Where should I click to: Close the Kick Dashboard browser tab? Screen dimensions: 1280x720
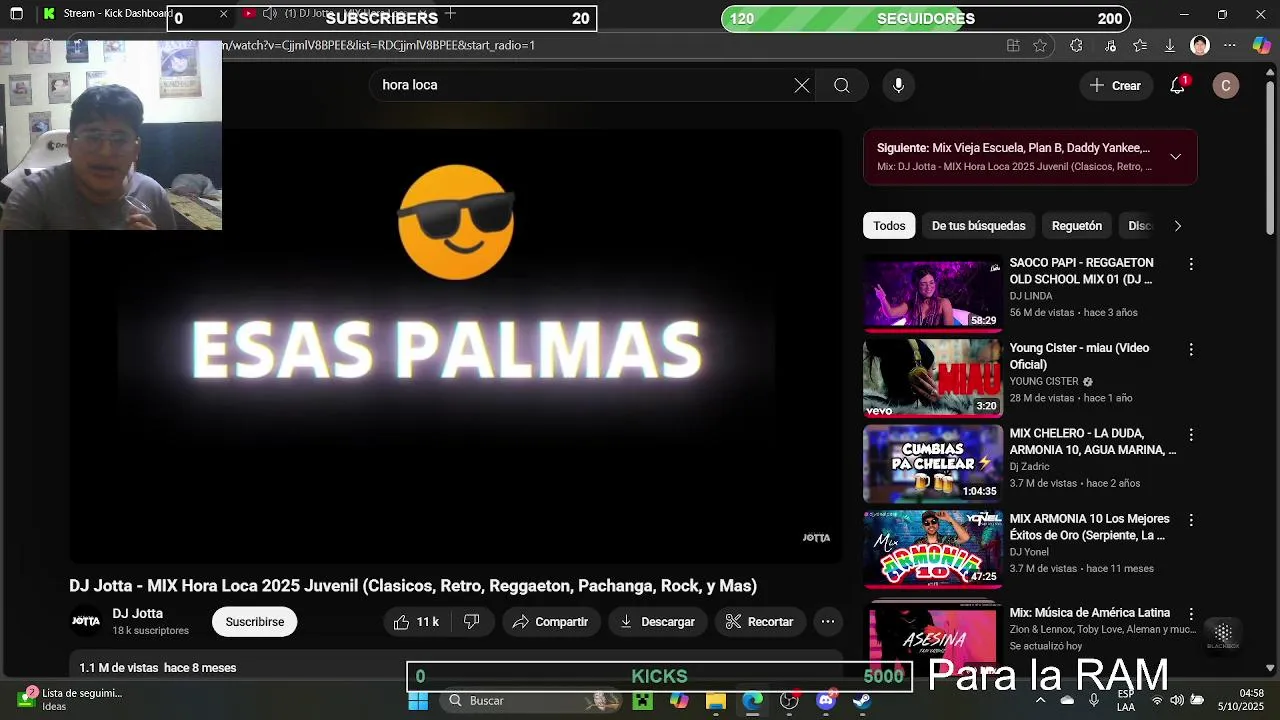(223, 14)
